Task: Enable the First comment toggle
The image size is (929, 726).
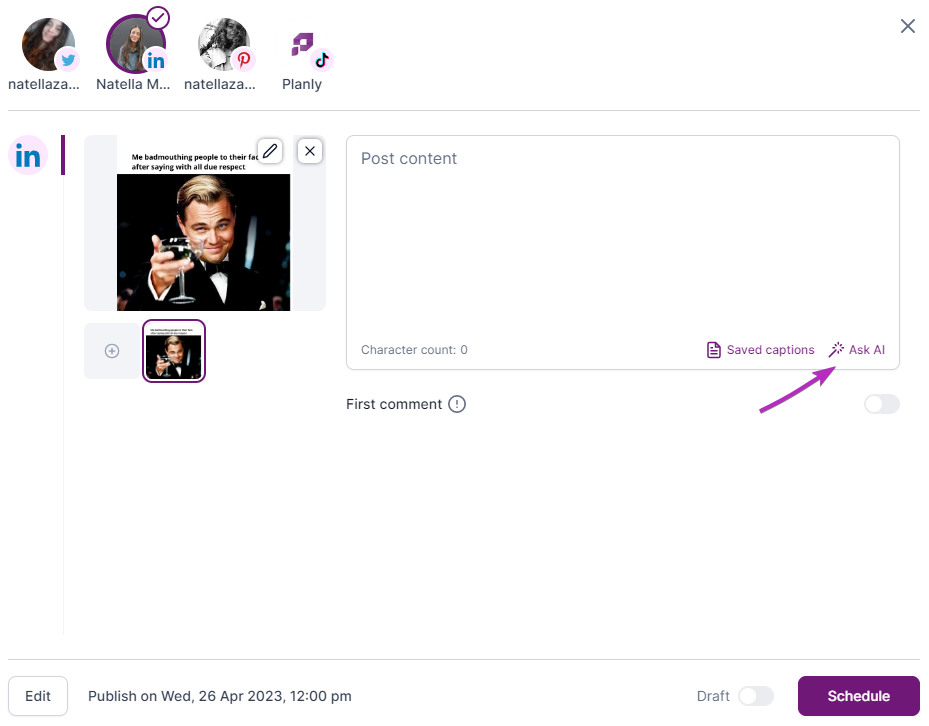Action: pos(882,404)
